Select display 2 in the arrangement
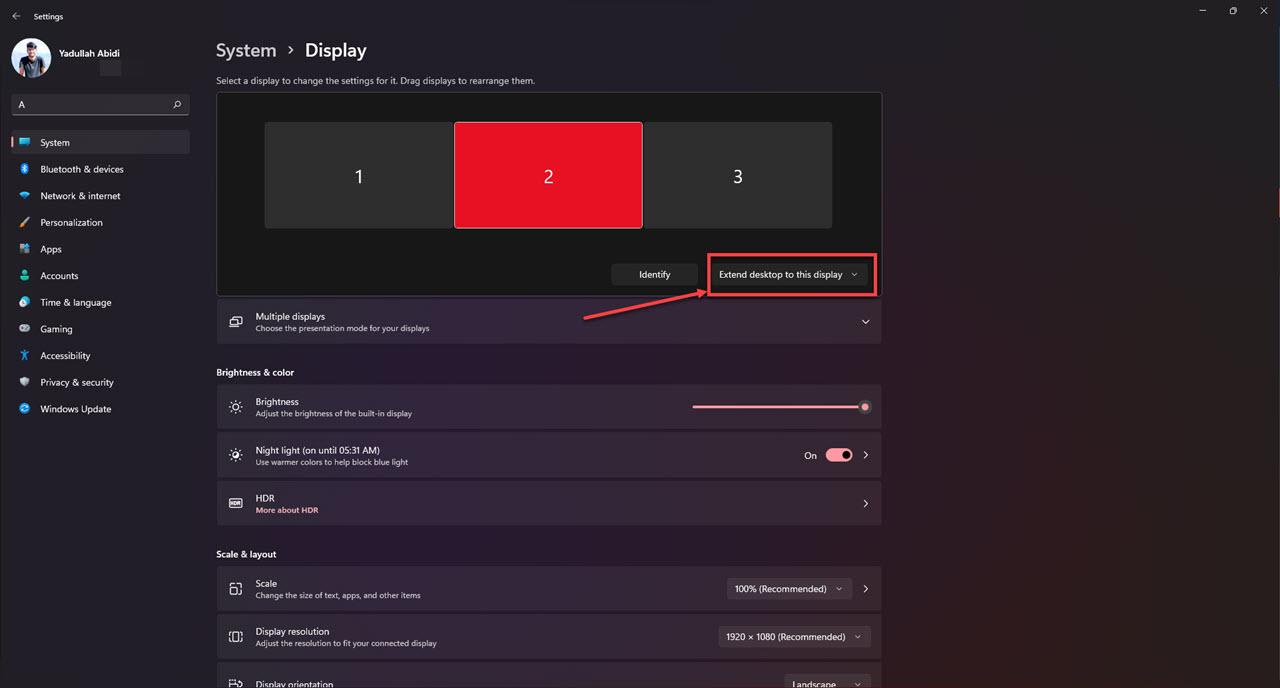 click(548, 175)
